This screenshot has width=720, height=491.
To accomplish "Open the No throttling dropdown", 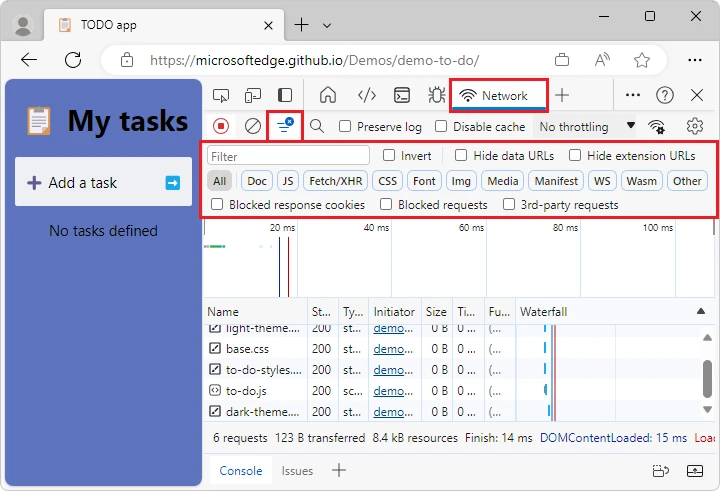I will (586, 126).
